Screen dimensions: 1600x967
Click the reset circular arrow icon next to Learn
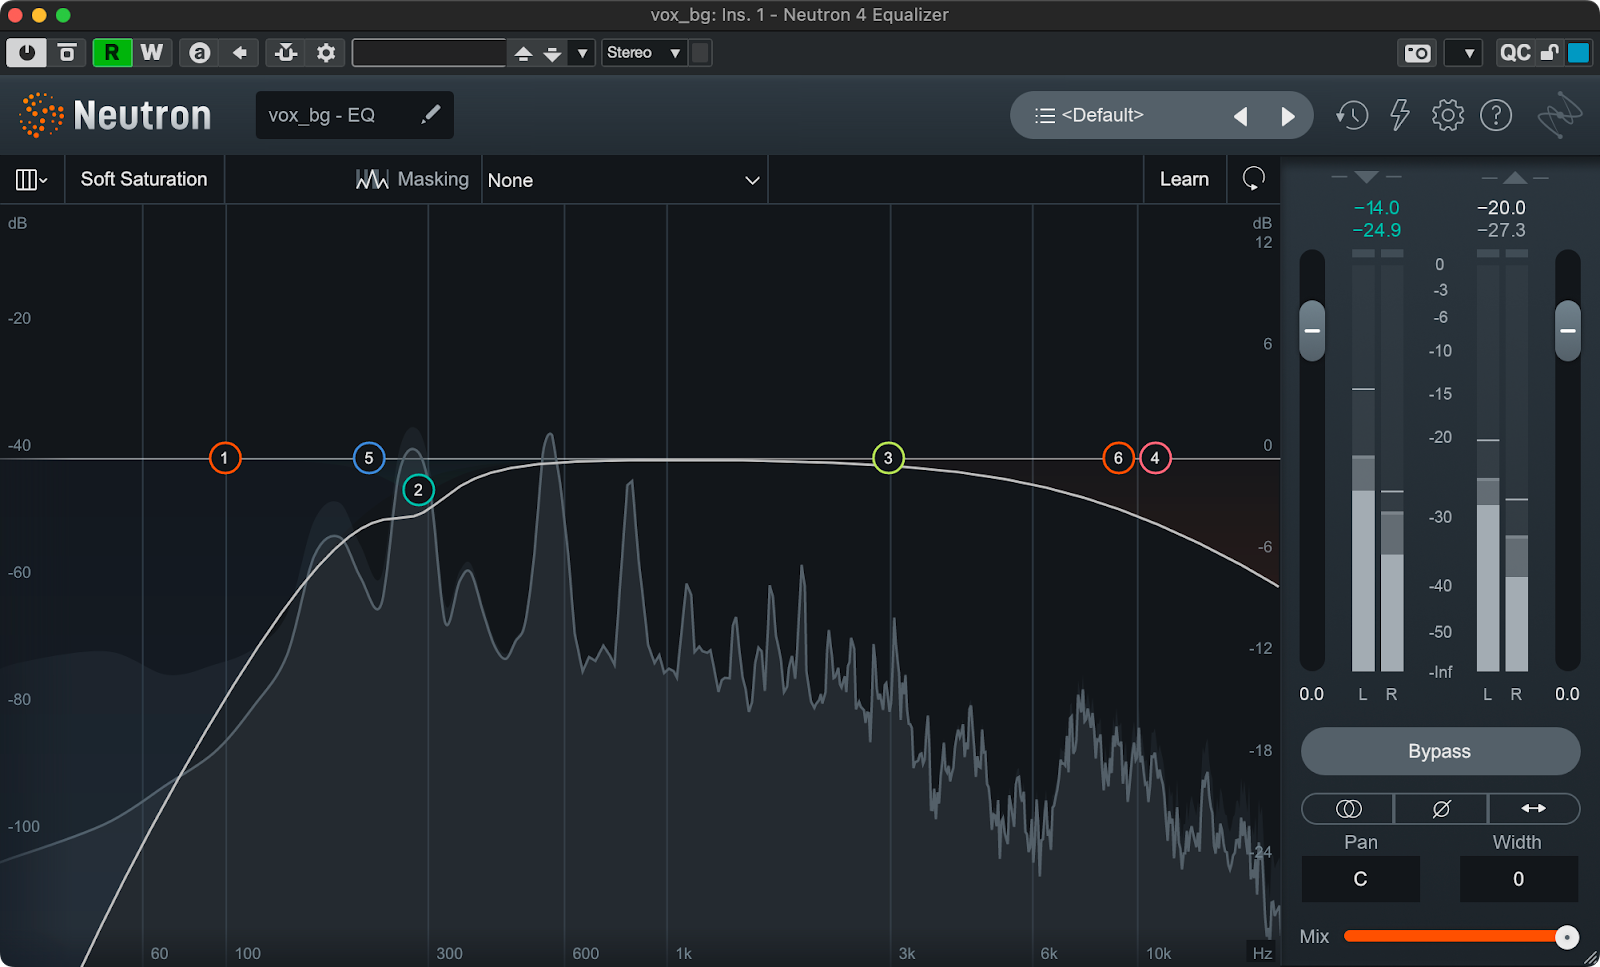pos(1253,179)
